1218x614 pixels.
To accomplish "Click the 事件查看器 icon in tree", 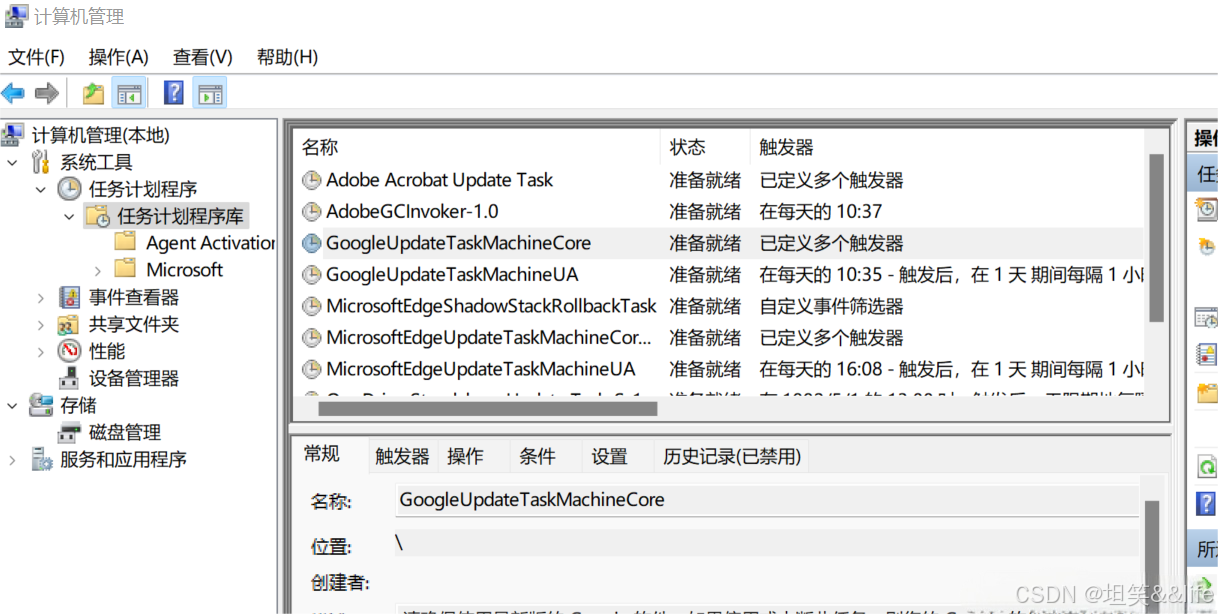I will tap(69, 297).
